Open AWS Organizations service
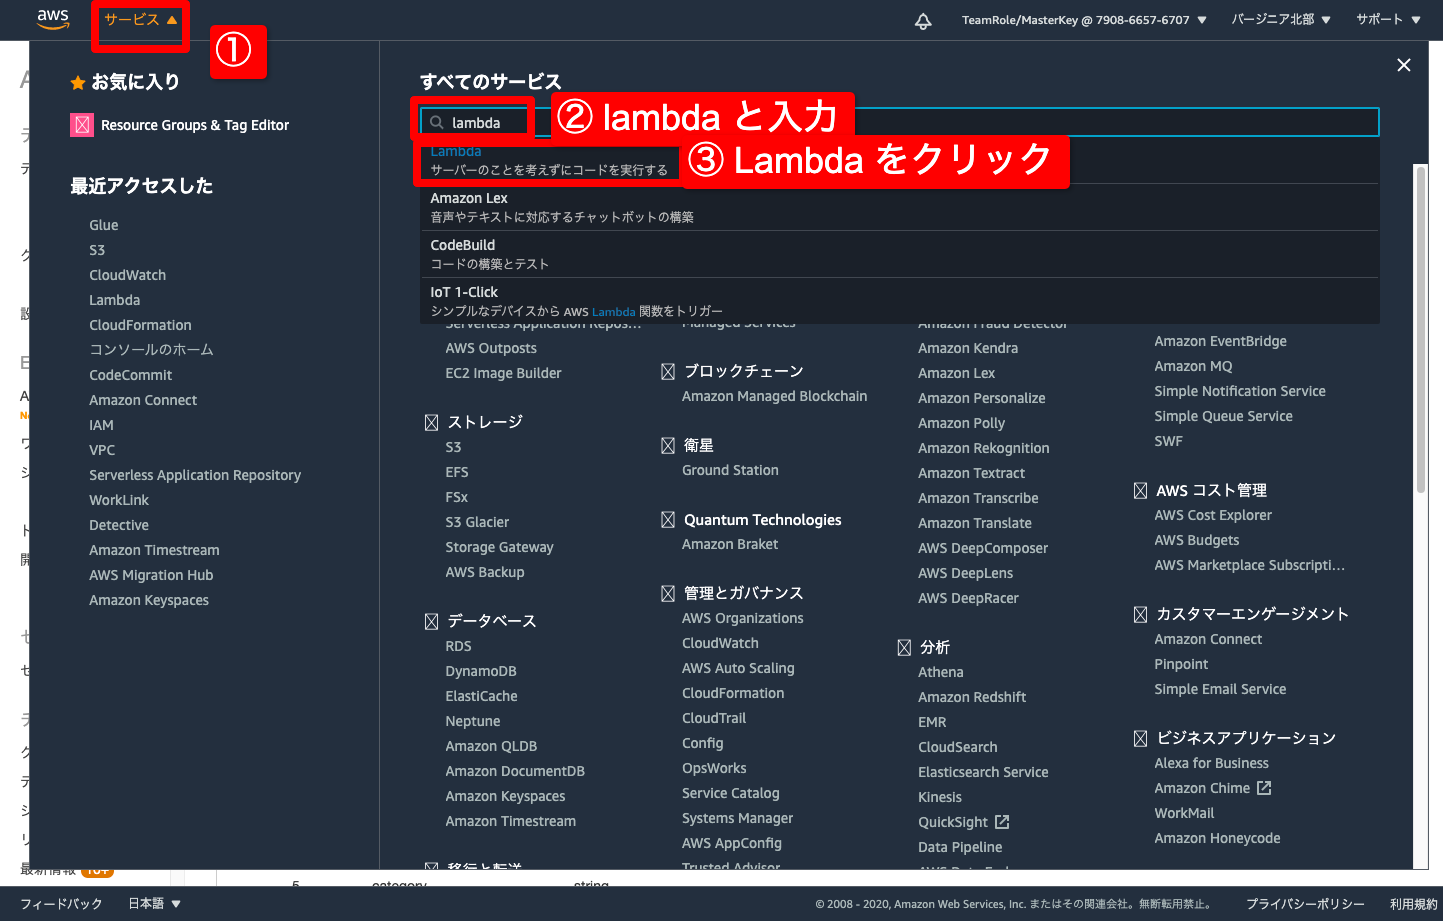 click(x=743, y=618)
